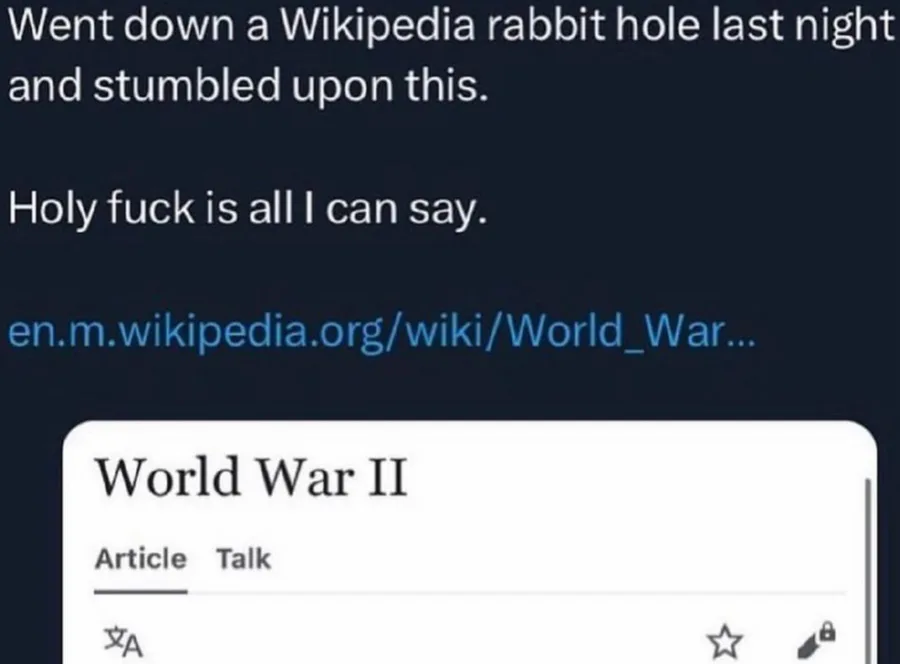Click the locked edit pencil icon
Screen dimensions: 900x664
coord(817,640)
